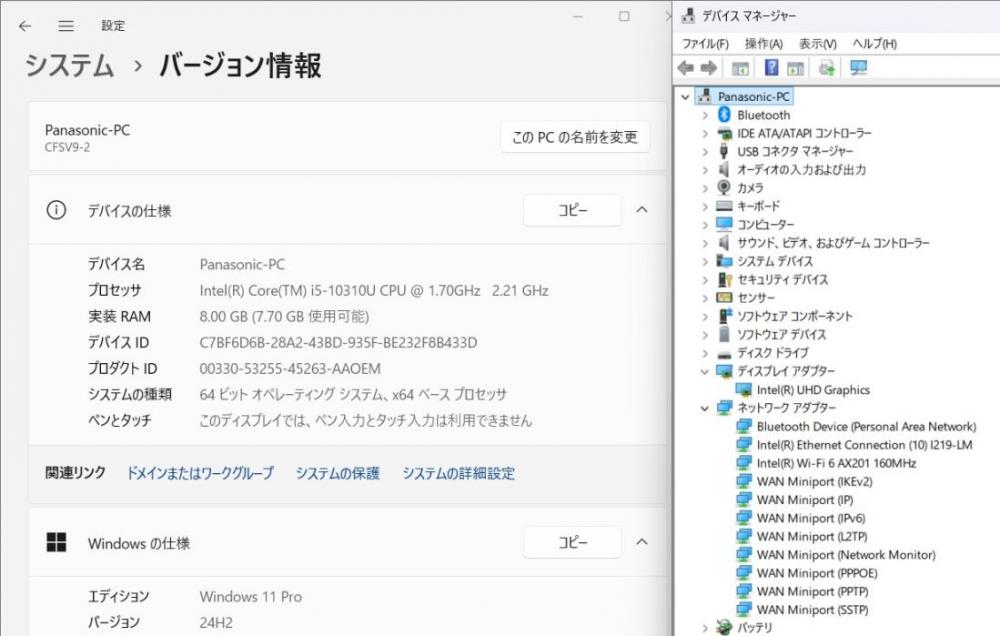Select WAN Miniport (Network Monitor)

tap(846, 555)
